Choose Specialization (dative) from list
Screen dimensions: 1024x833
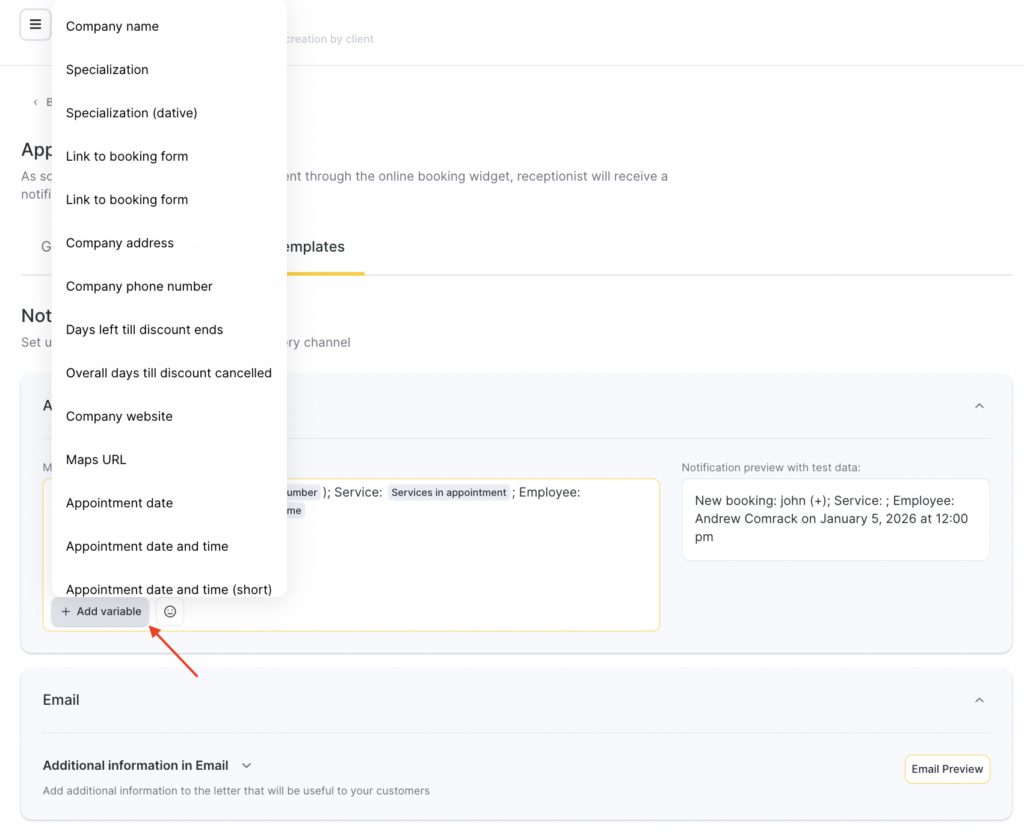(131, 113)
